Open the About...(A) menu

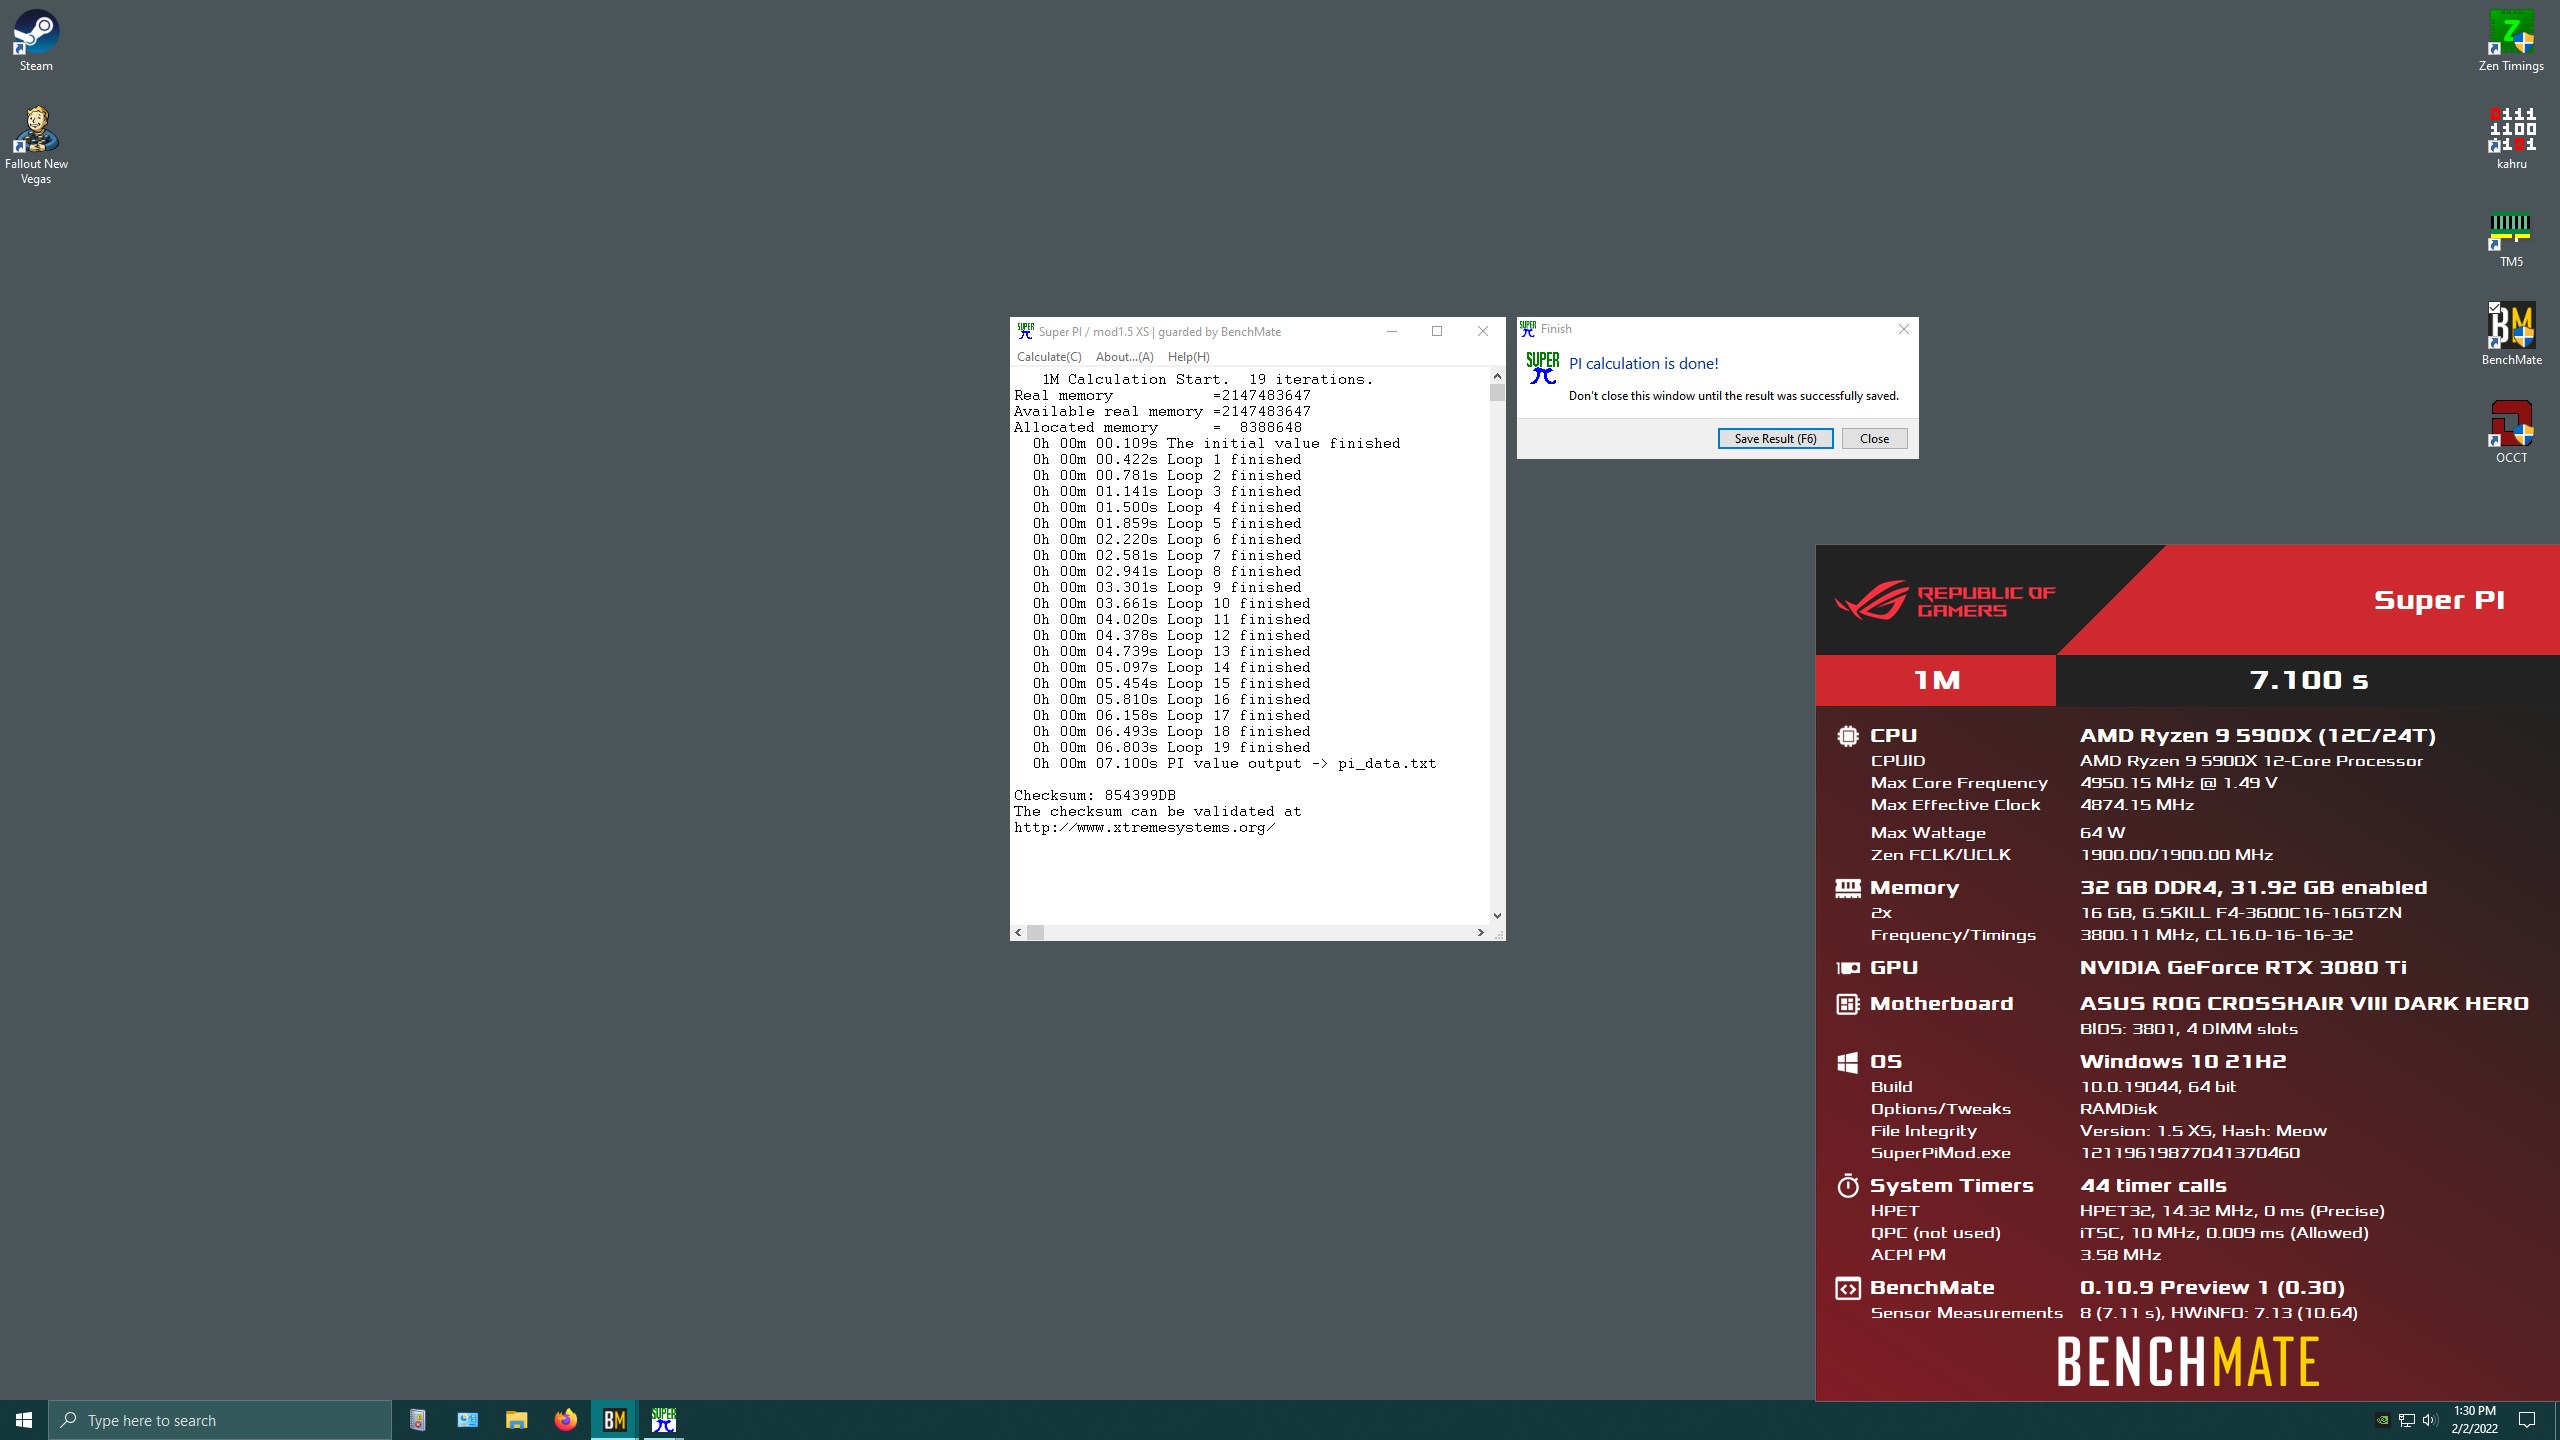click(1124, 357)
